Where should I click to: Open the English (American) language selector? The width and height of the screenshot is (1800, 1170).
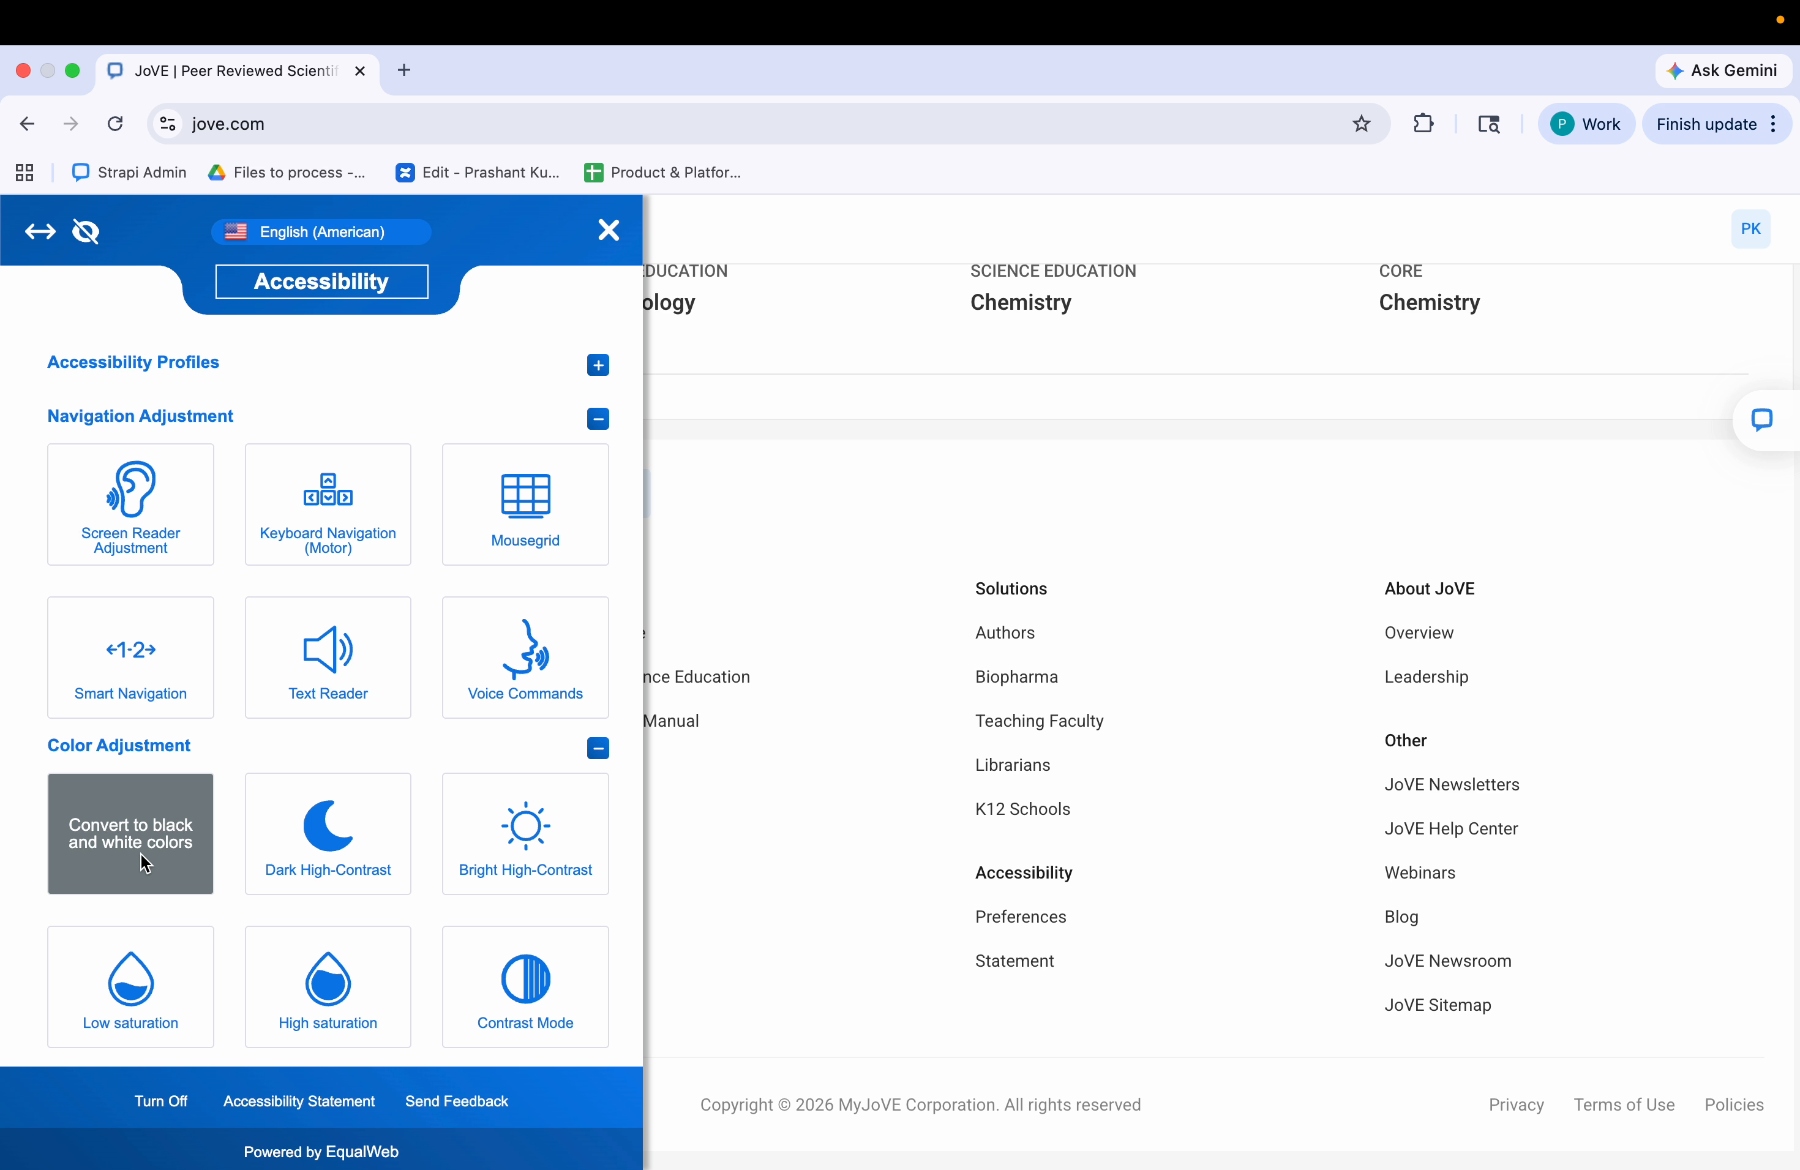(321, 232)
